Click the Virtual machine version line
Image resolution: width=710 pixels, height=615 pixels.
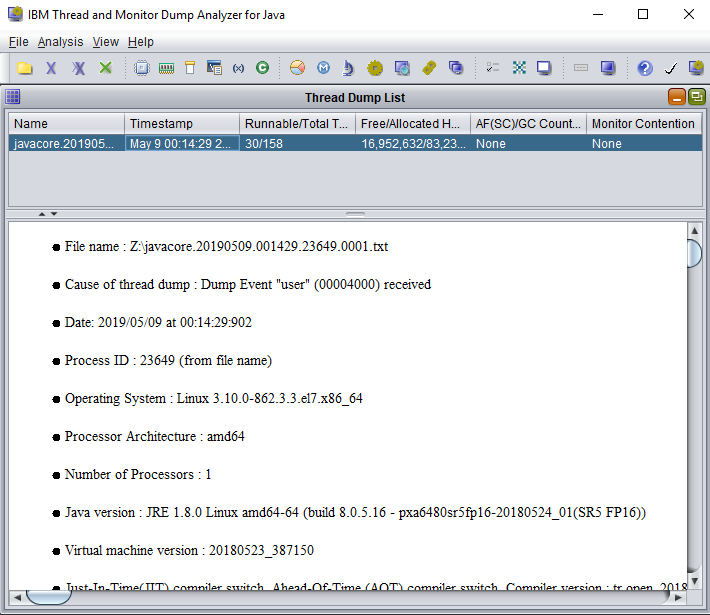click(189, 550)
